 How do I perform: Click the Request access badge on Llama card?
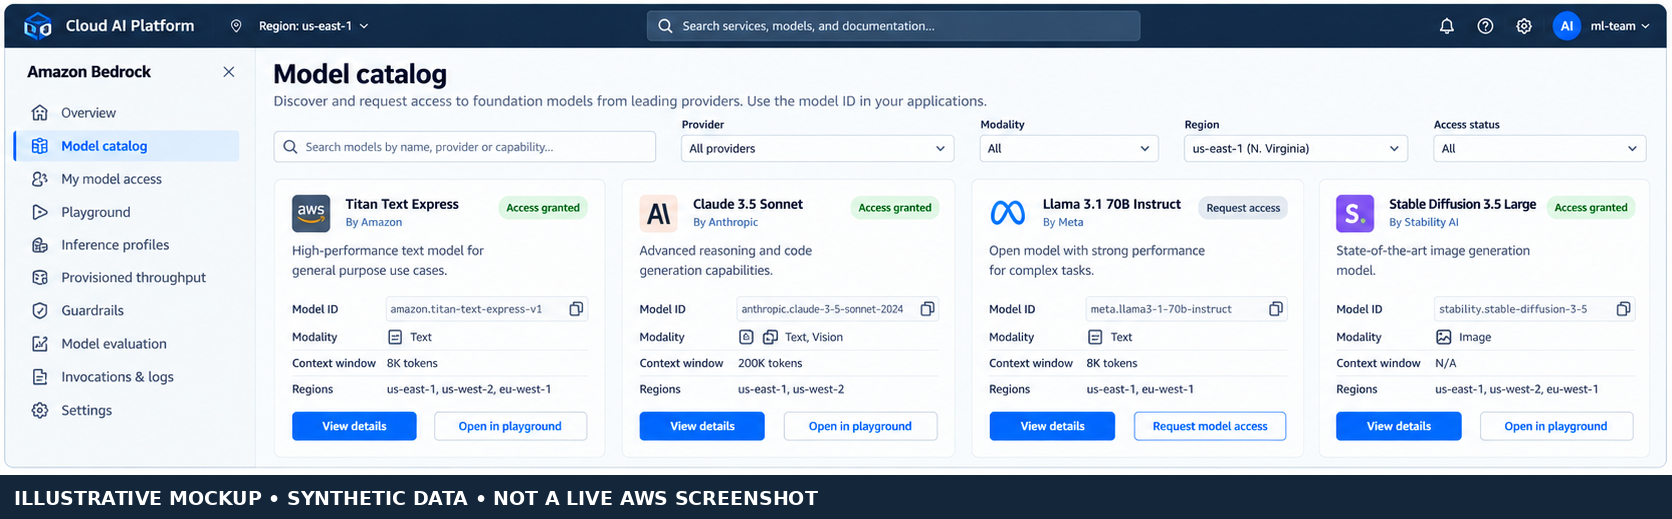[x=1243, y=208]
